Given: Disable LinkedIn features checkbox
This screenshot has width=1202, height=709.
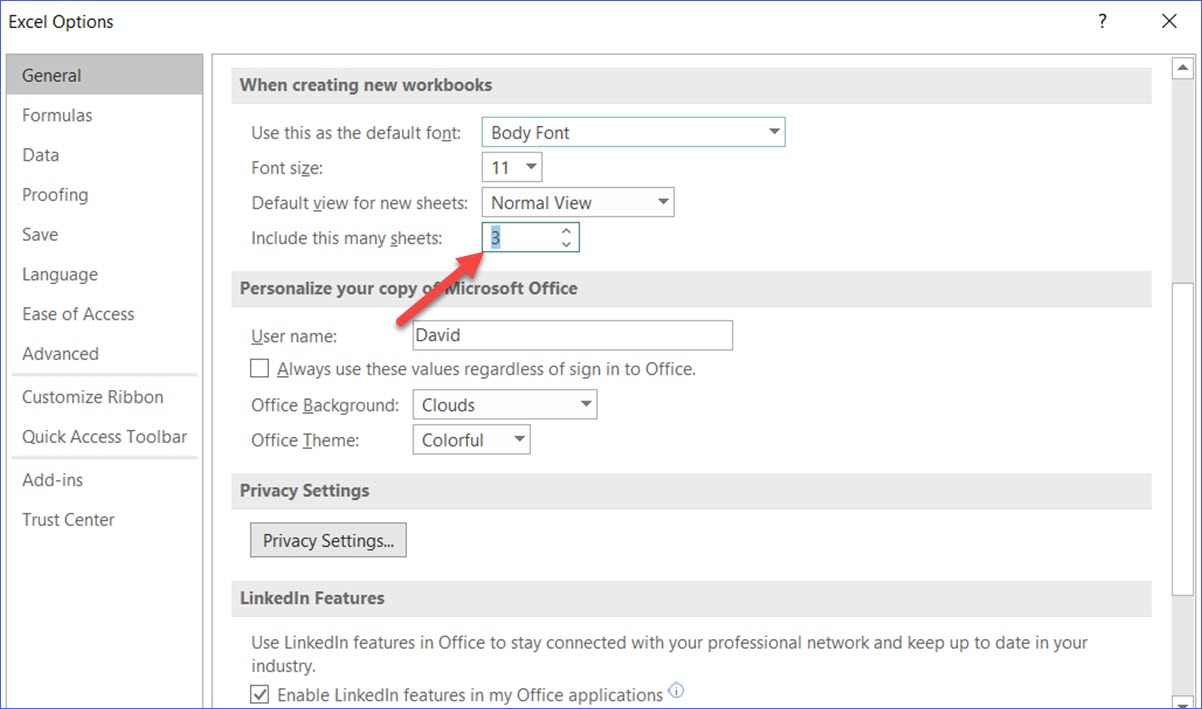Looking at the screenshot, I should pyautogui.click(x=260, y=694).
